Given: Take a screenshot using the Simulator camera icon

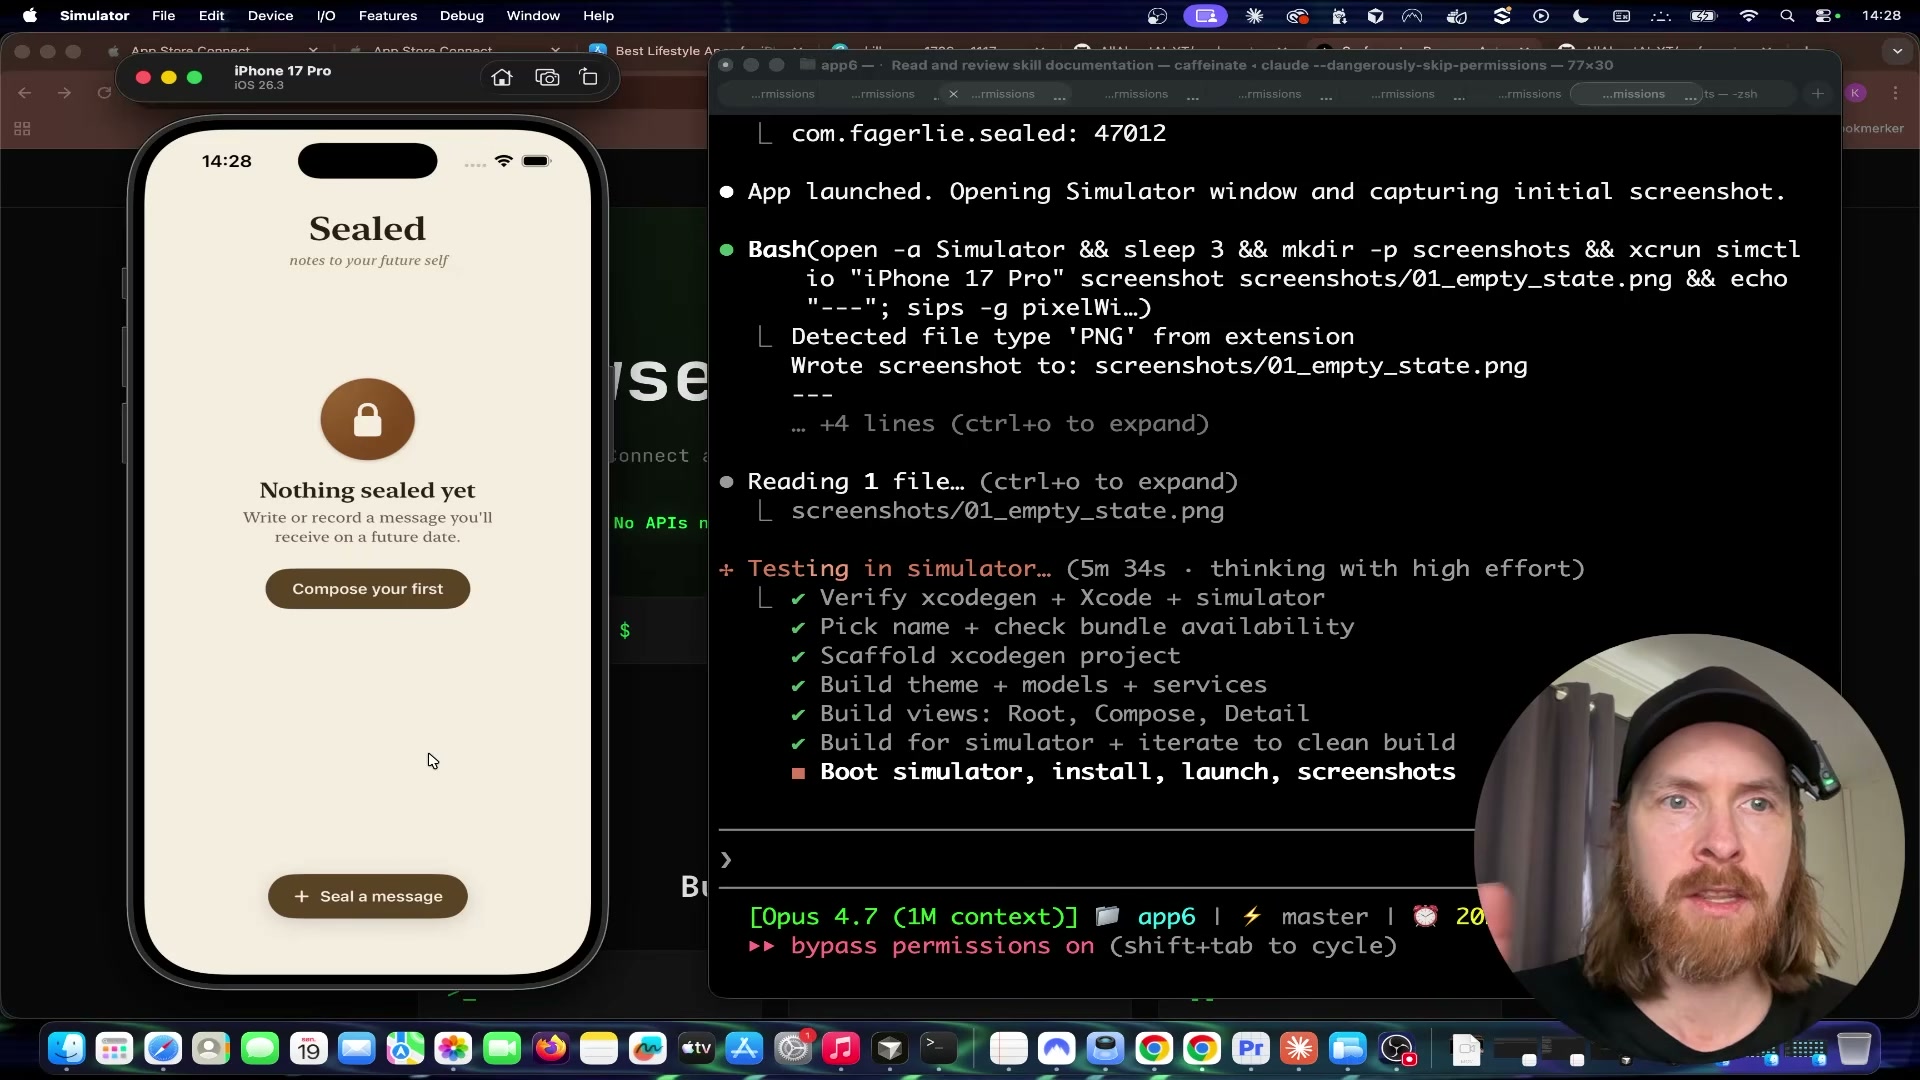Looking at the screenshot, I should point(548,77).
